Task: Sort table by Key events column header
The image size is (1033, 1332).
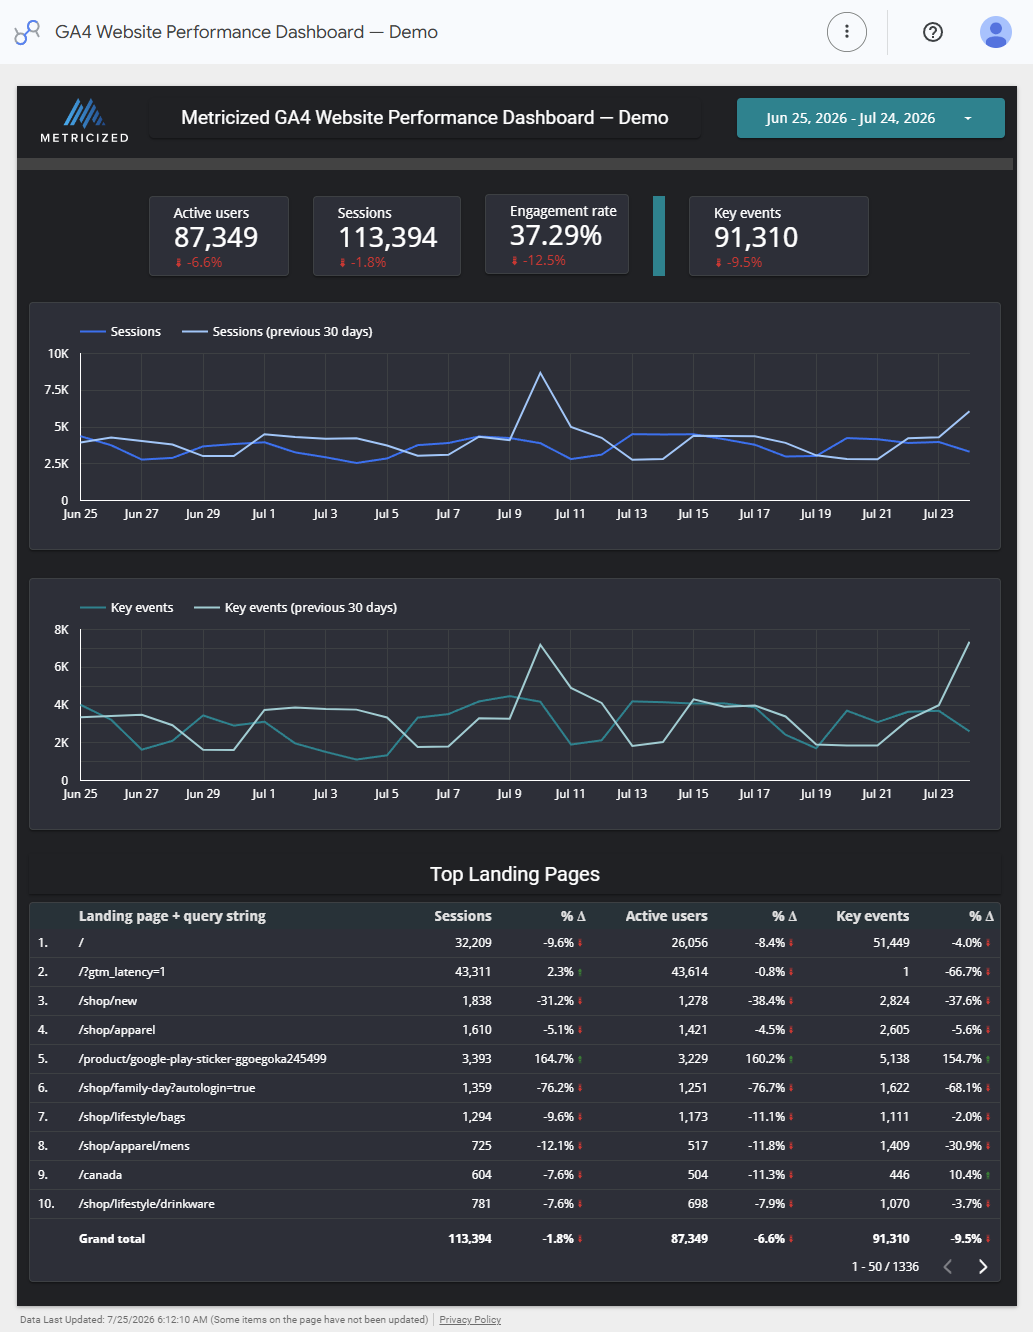Action: click(x=873, y=916)
